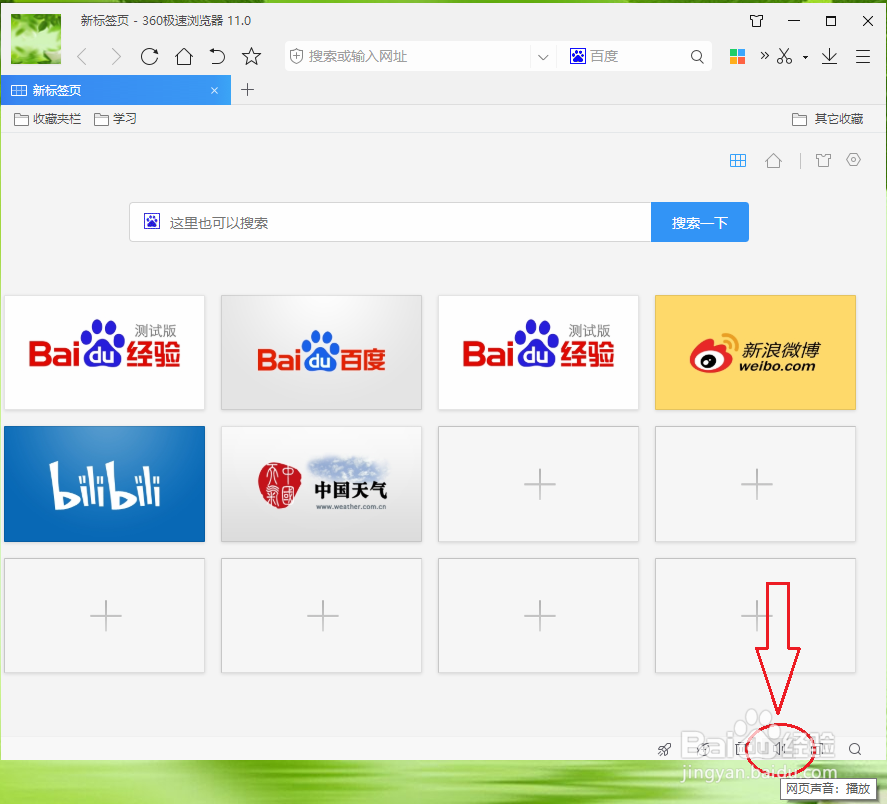Click the new tab page skin shirt icon
This screenshot has width=887, height=804.
823,161
